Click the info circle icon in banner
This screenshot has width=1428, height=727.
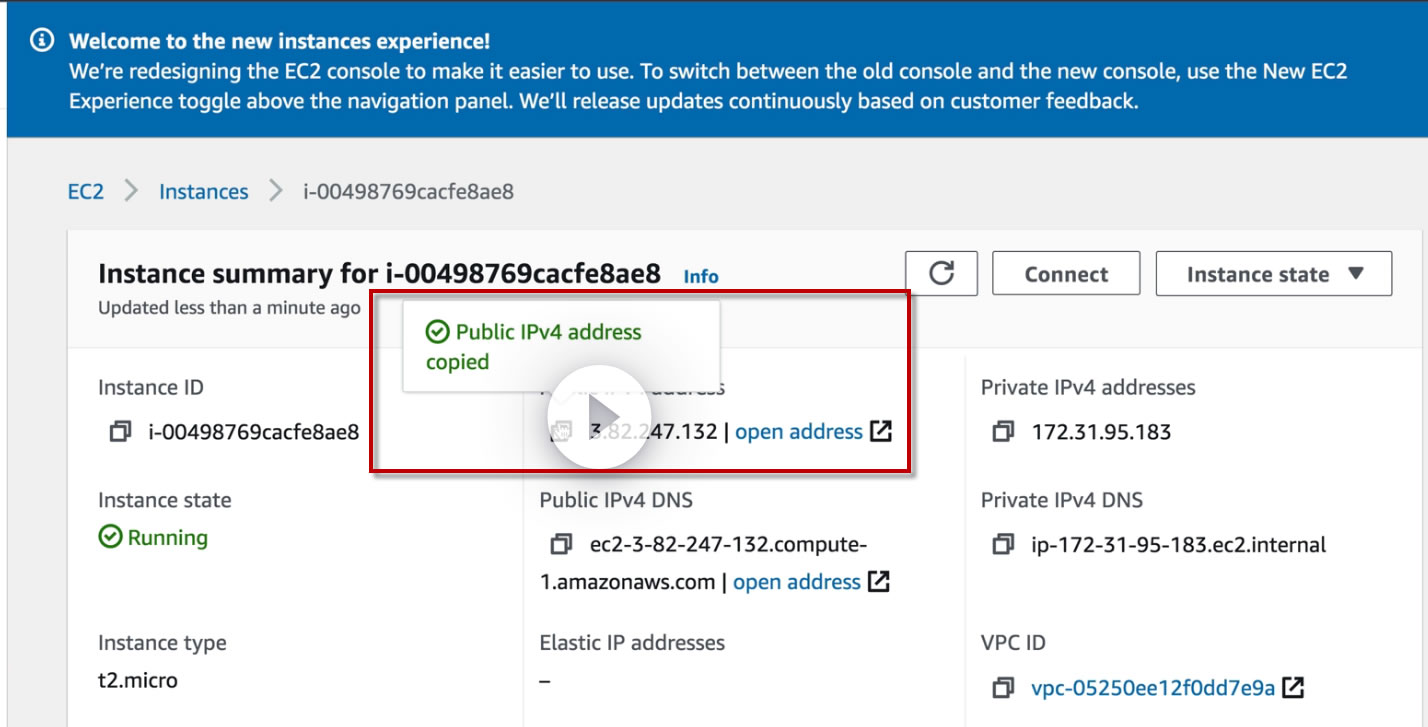pyautogui.click(x=41, y=41)
